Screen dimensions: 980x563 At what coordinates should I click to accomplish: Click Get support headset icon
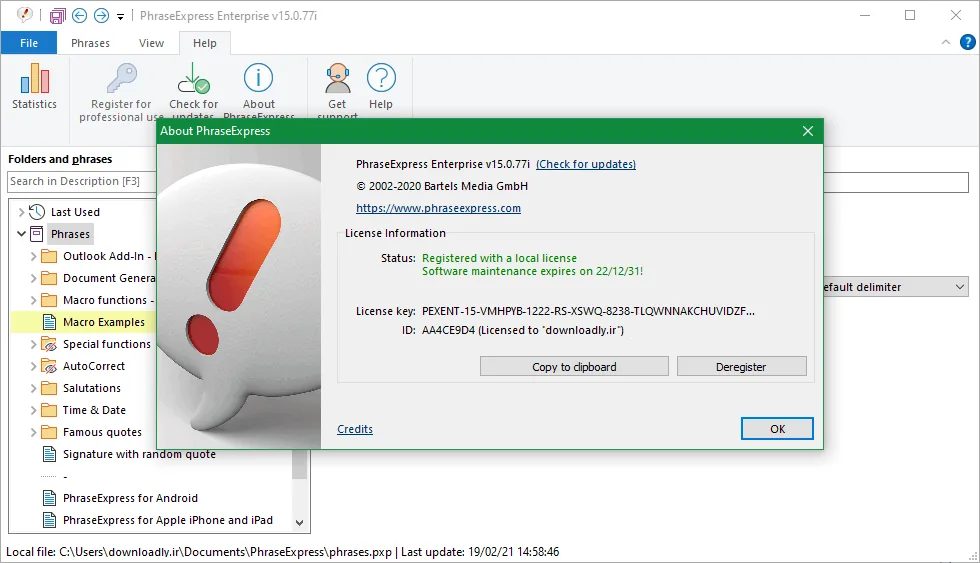(x=338, y=79)
